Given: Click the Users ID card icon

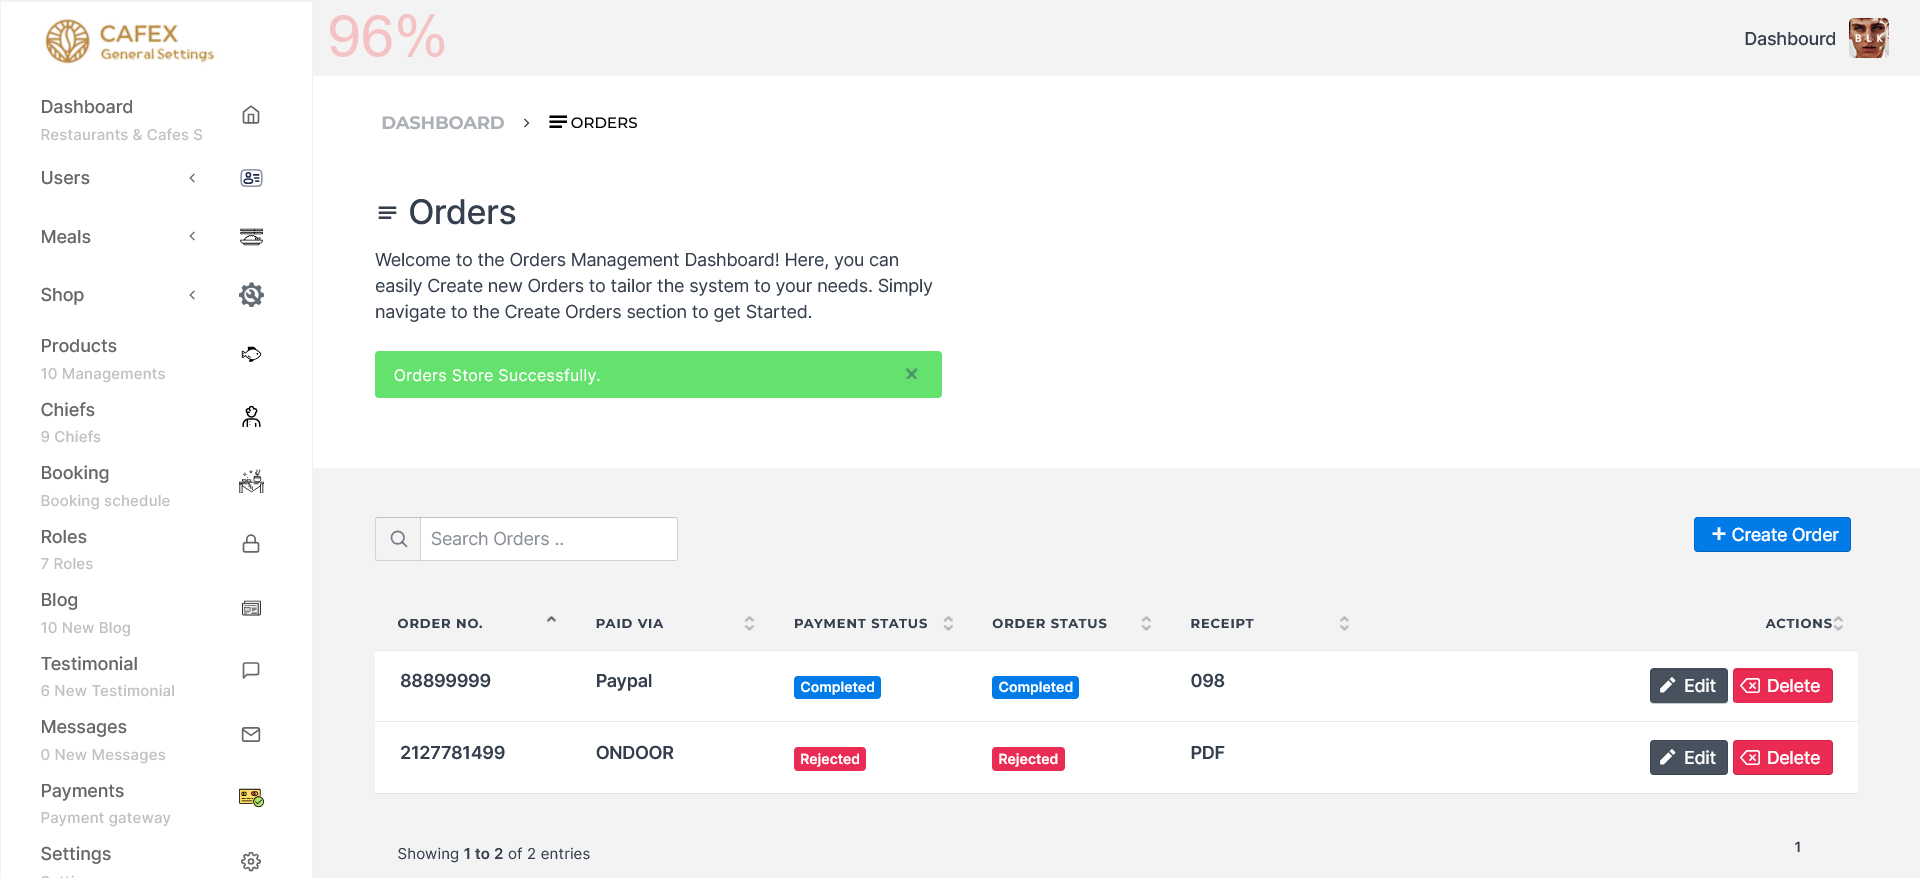Looking at the screenshot, I should coord(251,178).
